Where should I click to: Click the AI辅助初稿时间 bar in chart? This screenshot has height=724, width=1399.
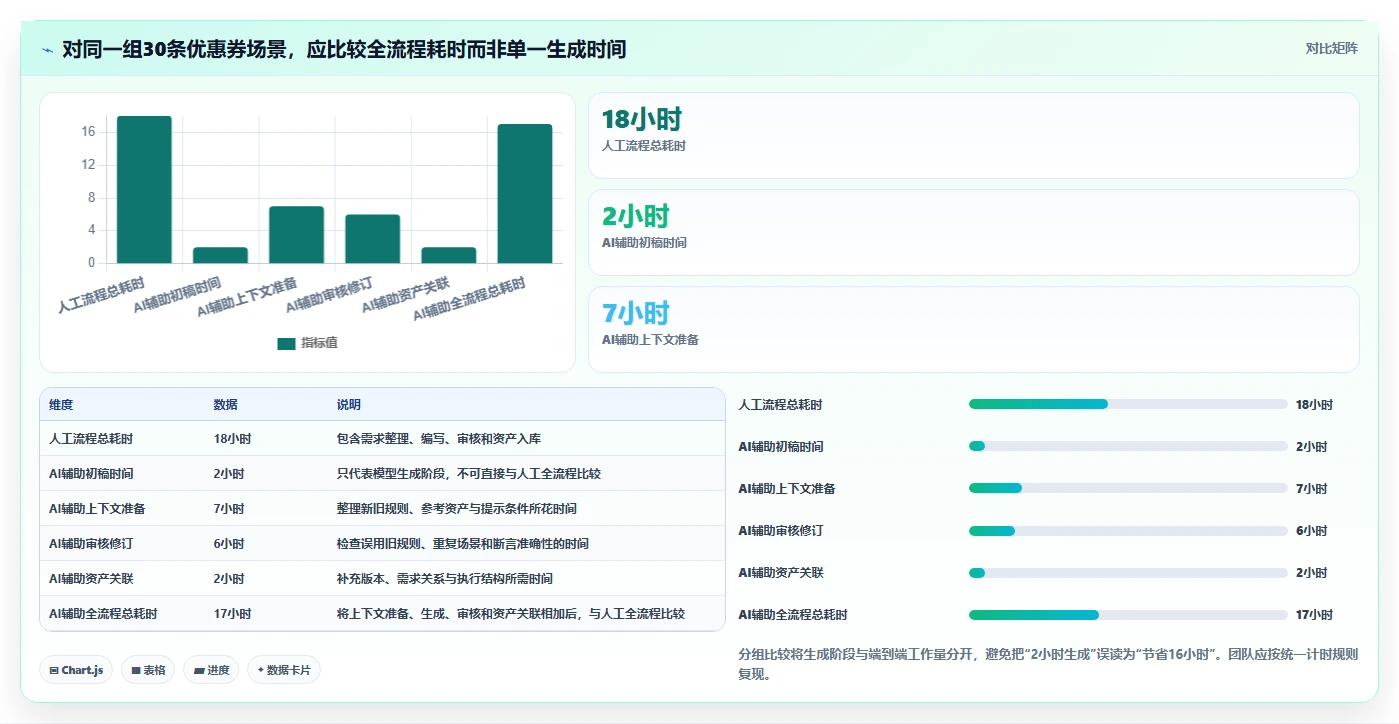[220, 255]
